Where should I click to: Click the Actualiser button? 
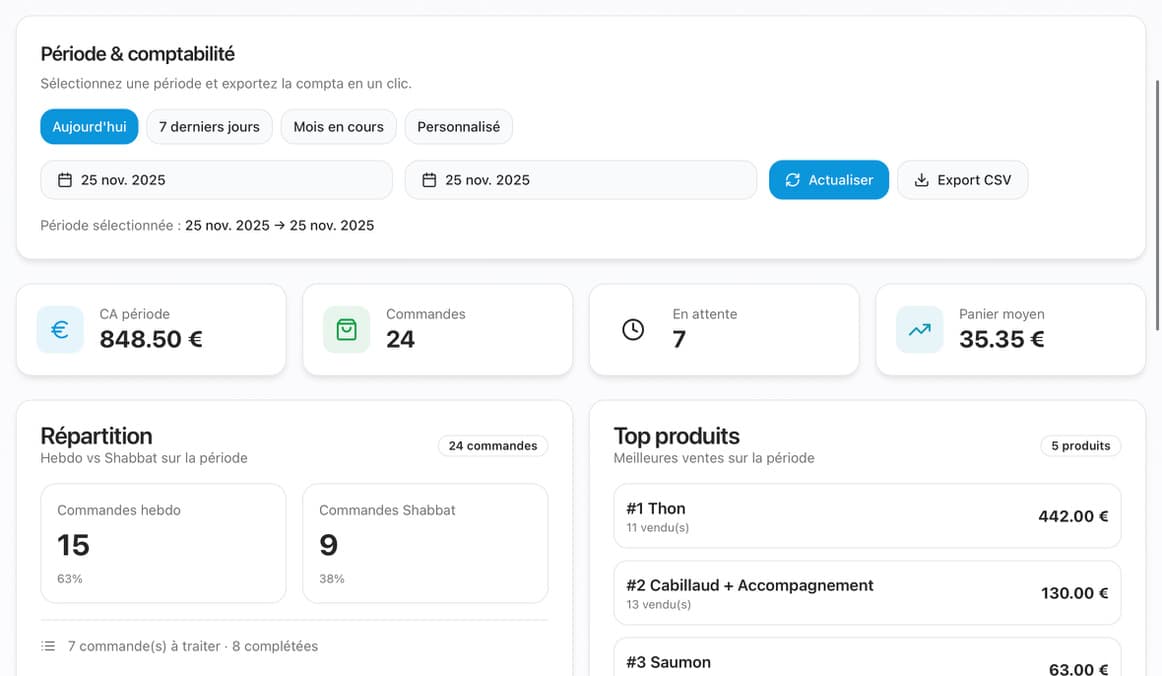tap(829, 180)
